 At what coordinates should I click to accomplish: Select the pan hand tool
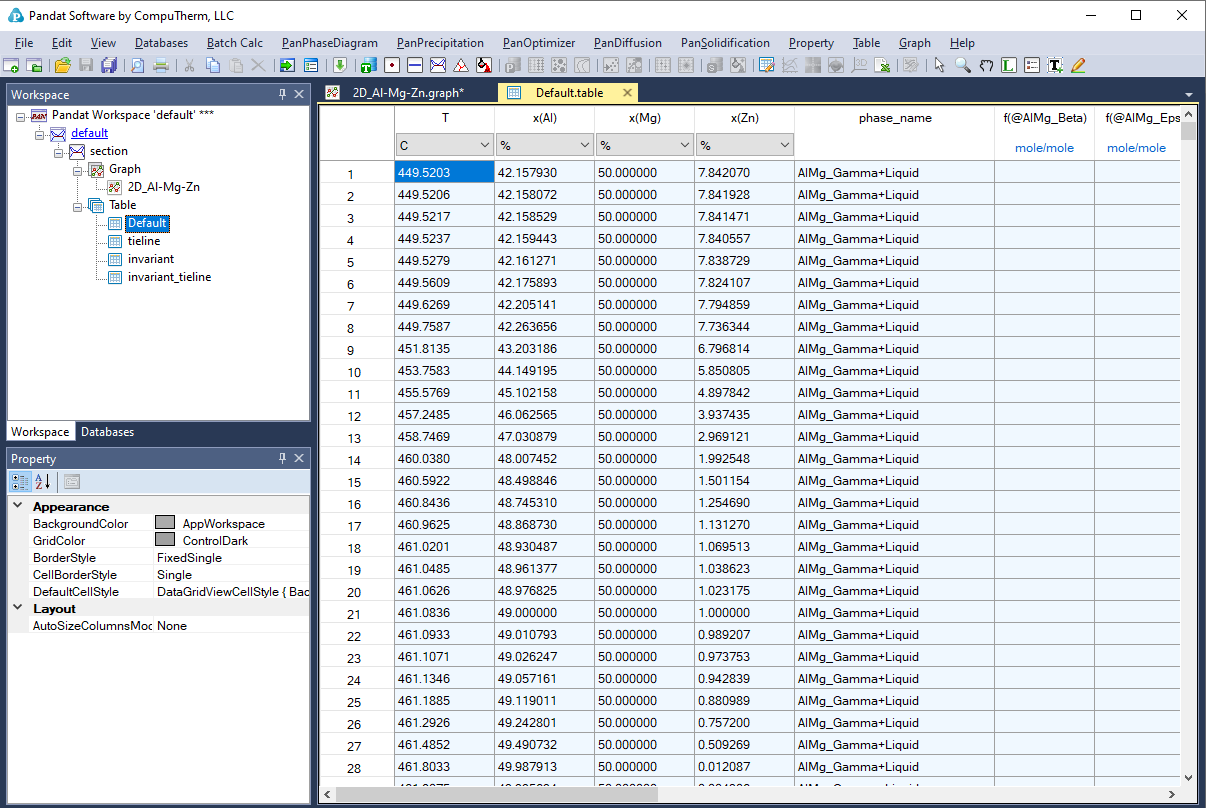(986, 66)
